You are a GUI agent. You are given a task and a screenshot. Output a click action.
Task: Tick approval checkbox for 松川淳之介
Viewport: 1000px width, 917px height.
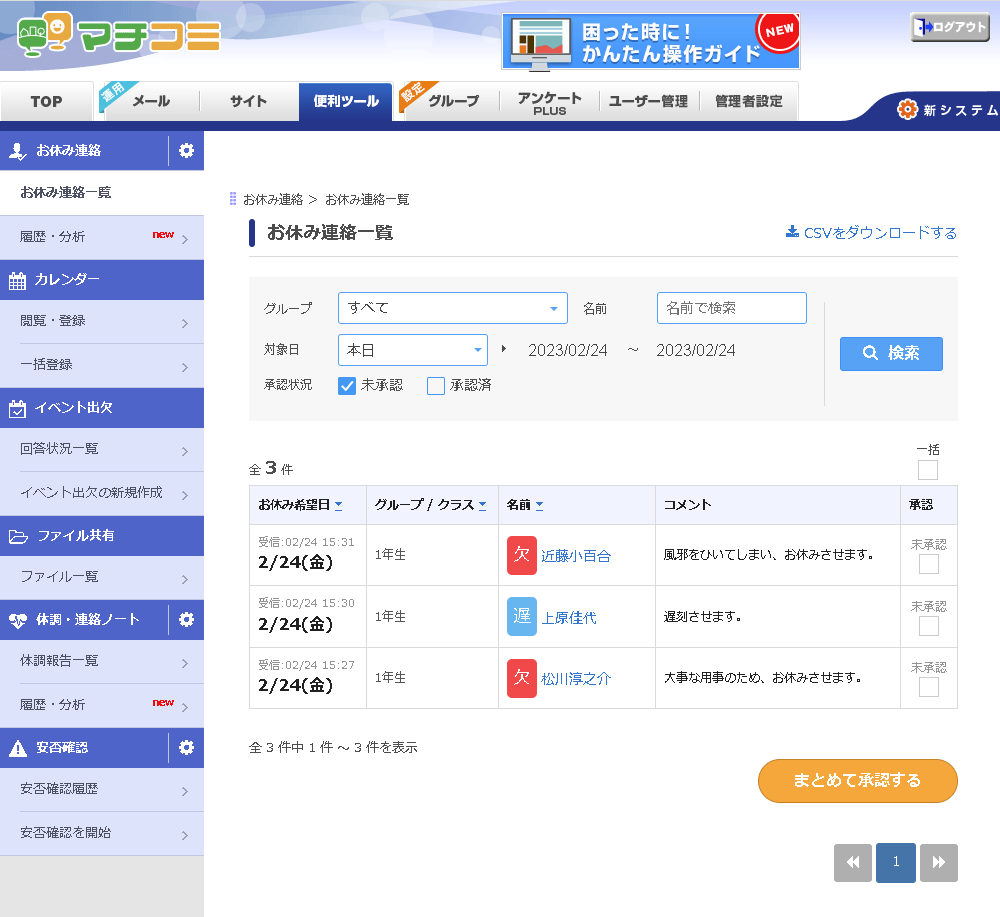click(929, 687)
